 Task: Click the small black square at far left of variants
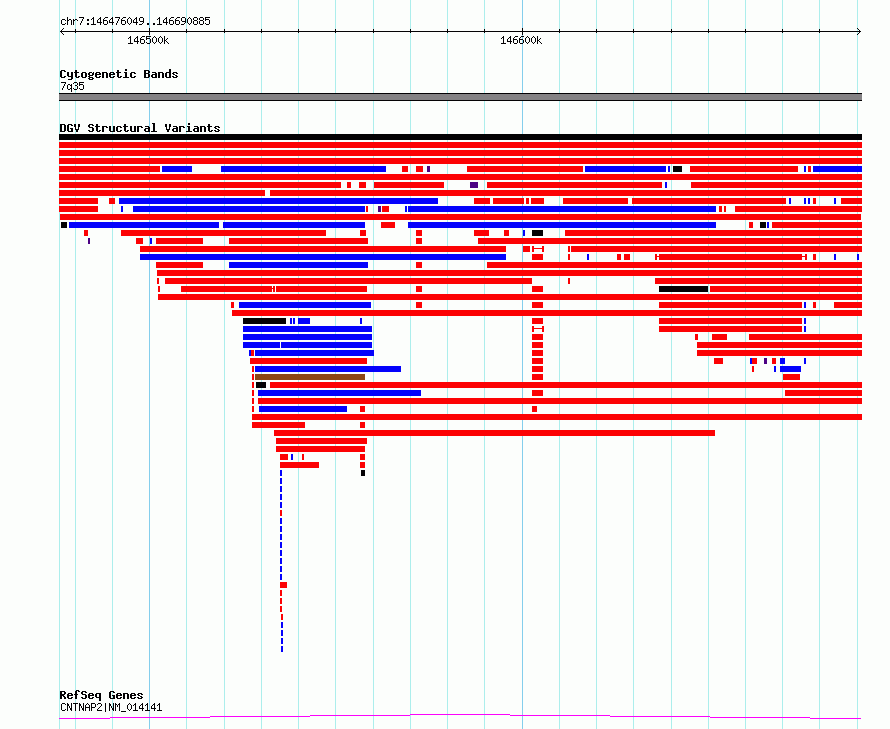pyautogui.click(x=64, y=225)
